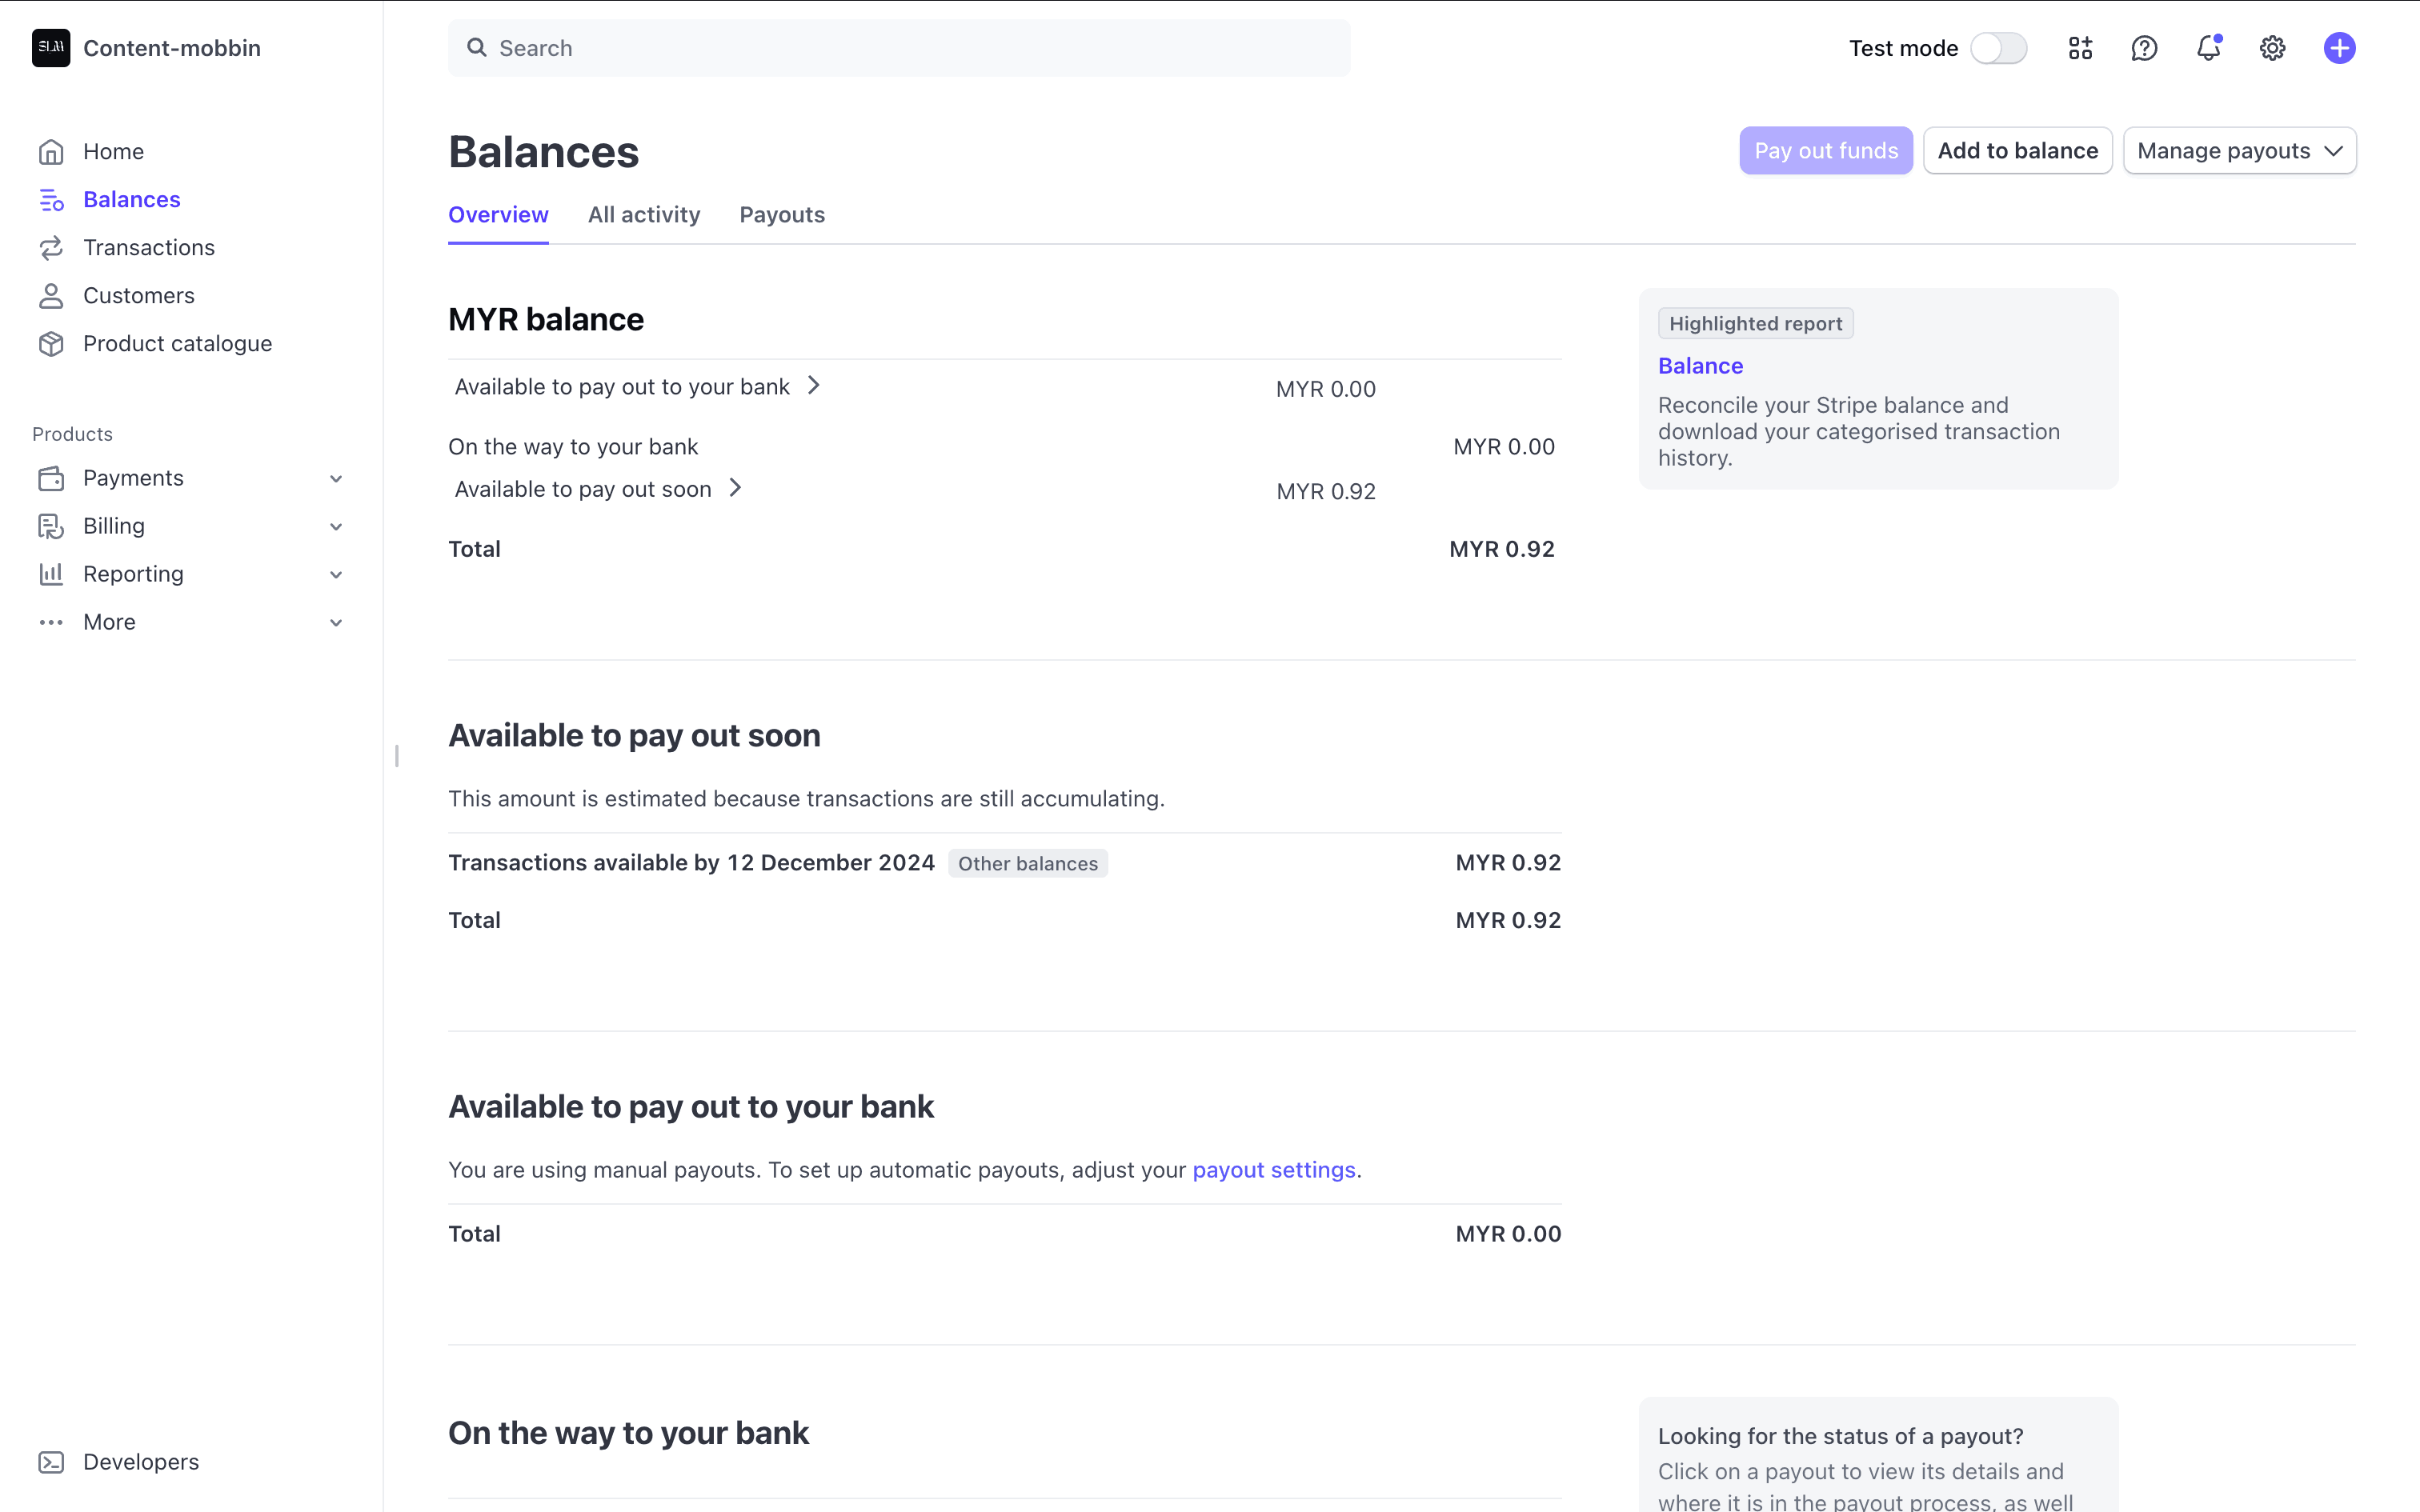Expand the Reporting sidebar section

[x=336, y=575]
